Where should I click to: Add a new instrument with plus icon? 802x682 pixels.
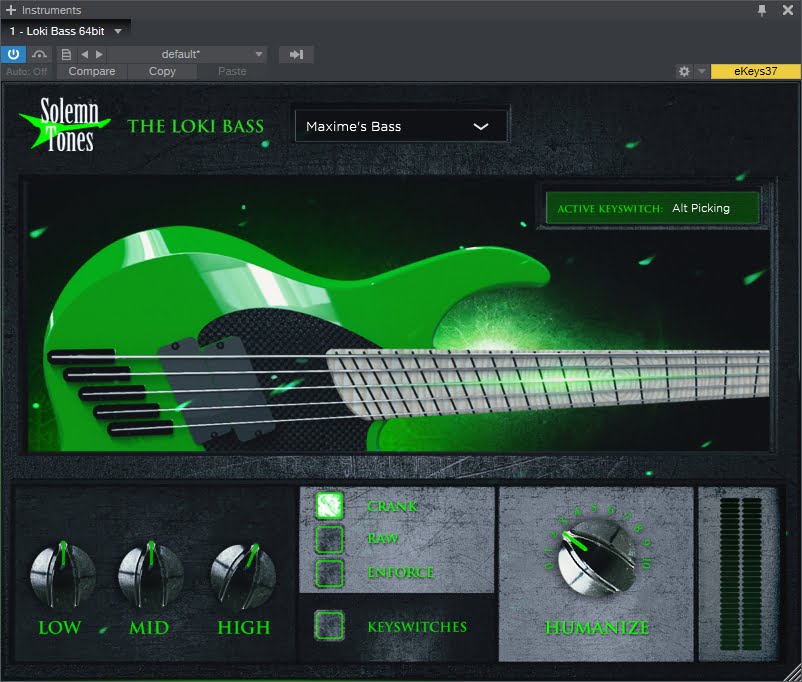(x=11, y=10)
